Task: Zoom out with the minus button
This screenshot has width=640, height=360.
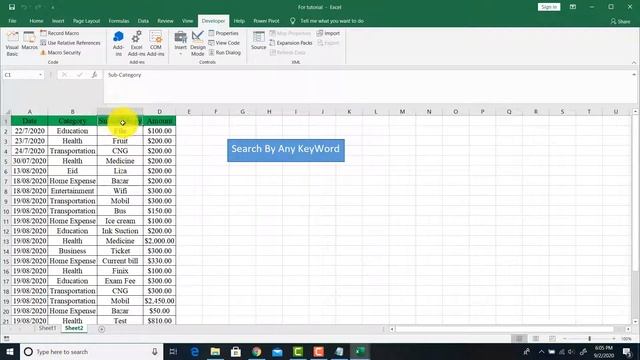Action: click(564, 339)
